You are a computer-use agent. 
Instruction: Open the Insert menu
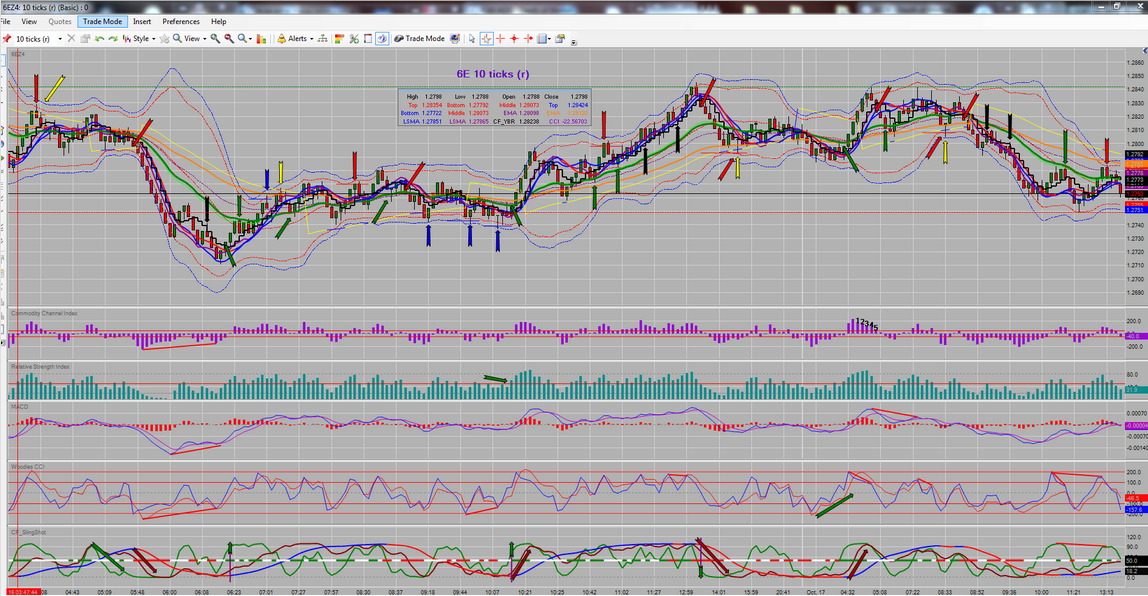pos(142,22)
